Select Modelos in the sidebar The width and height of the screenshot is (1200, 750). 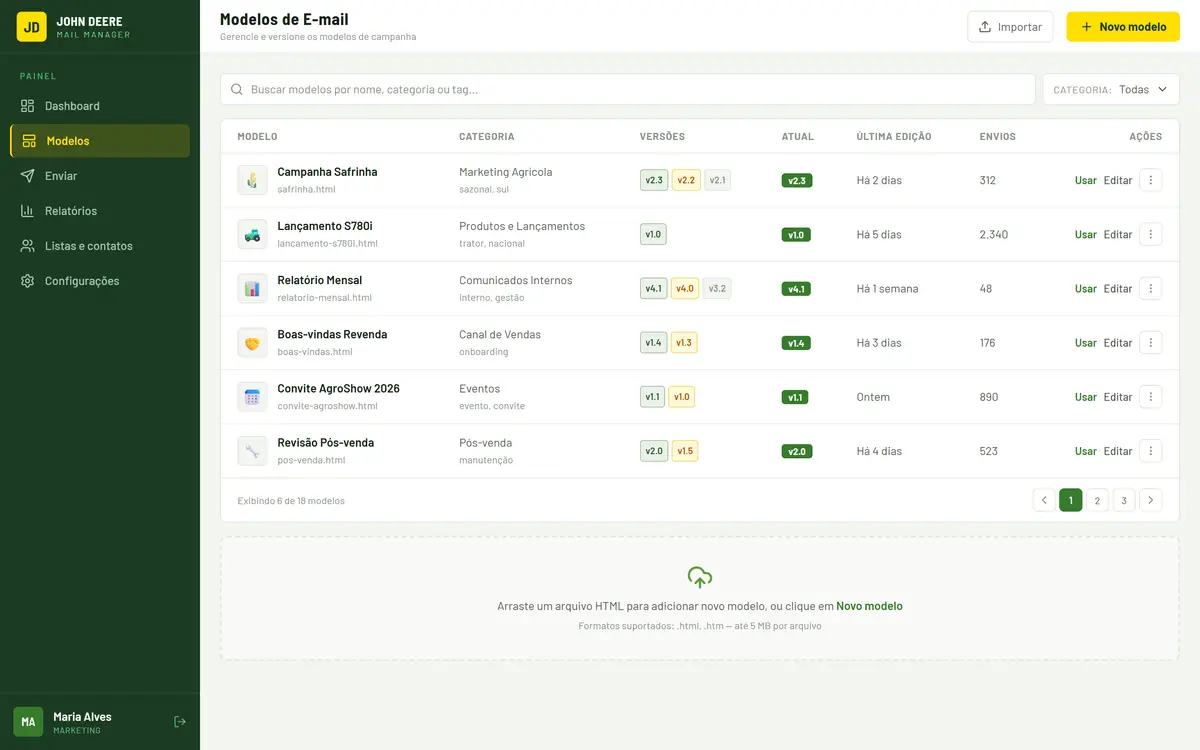pyautogui.click(x=100, y=141)
